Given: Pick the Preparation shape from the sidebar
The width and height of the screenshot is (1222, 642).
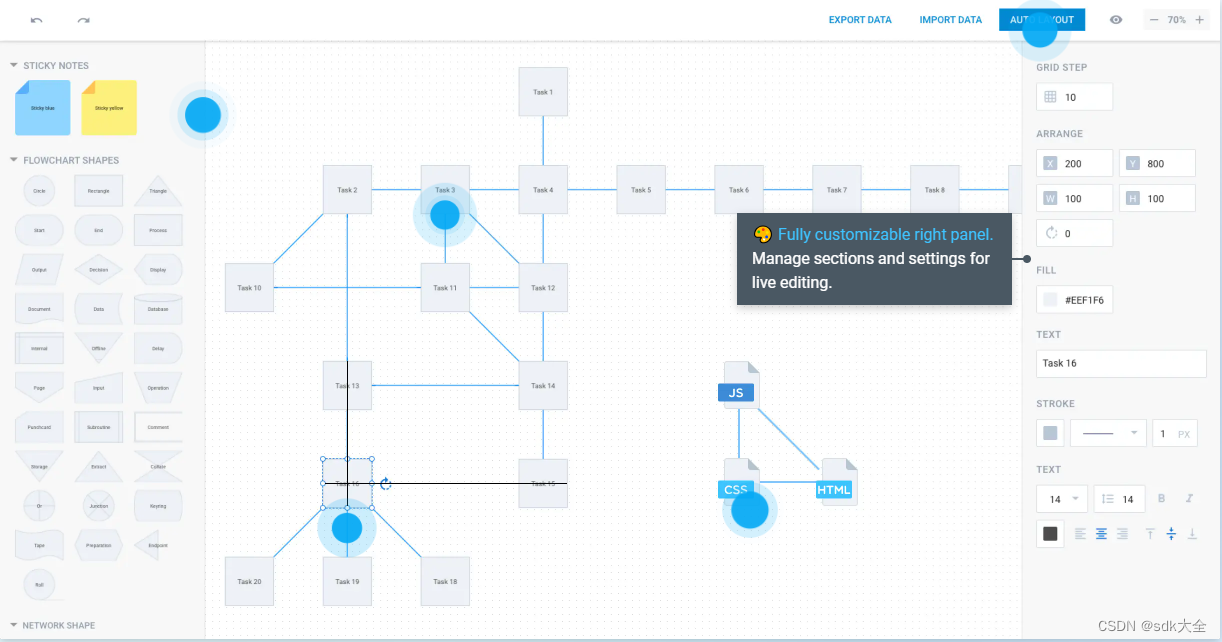Looking at the screenshot, I should [98, 544].
